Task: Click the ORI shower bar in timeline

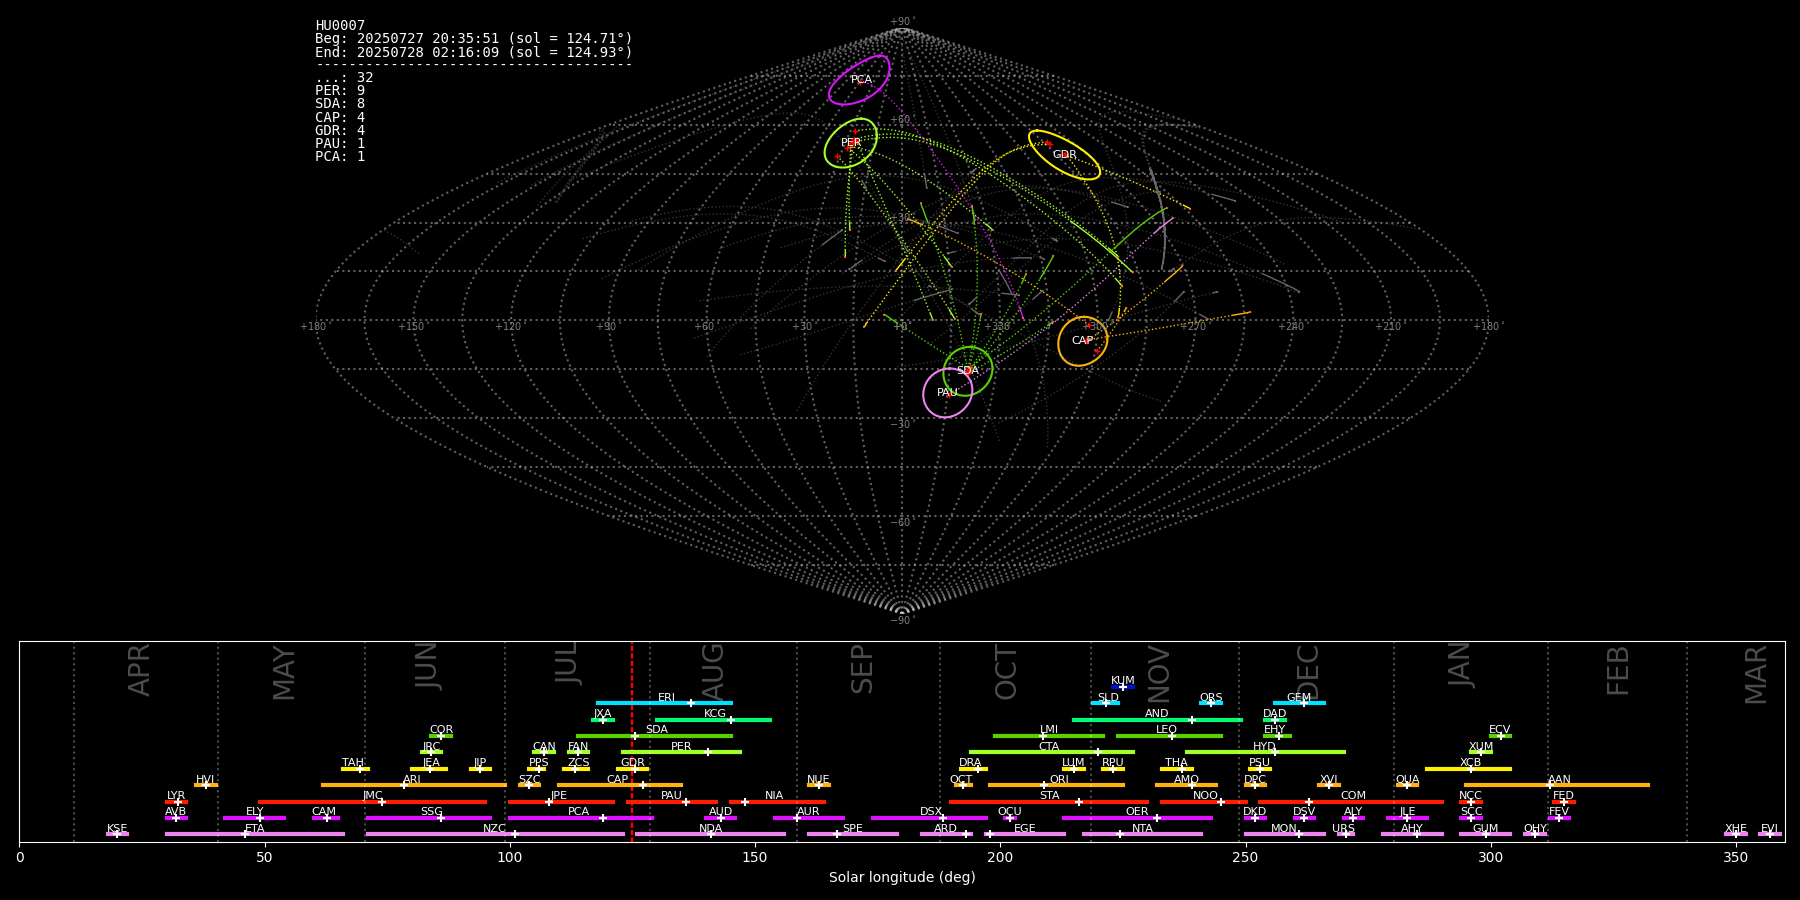Action: (x=1056, y=785)
